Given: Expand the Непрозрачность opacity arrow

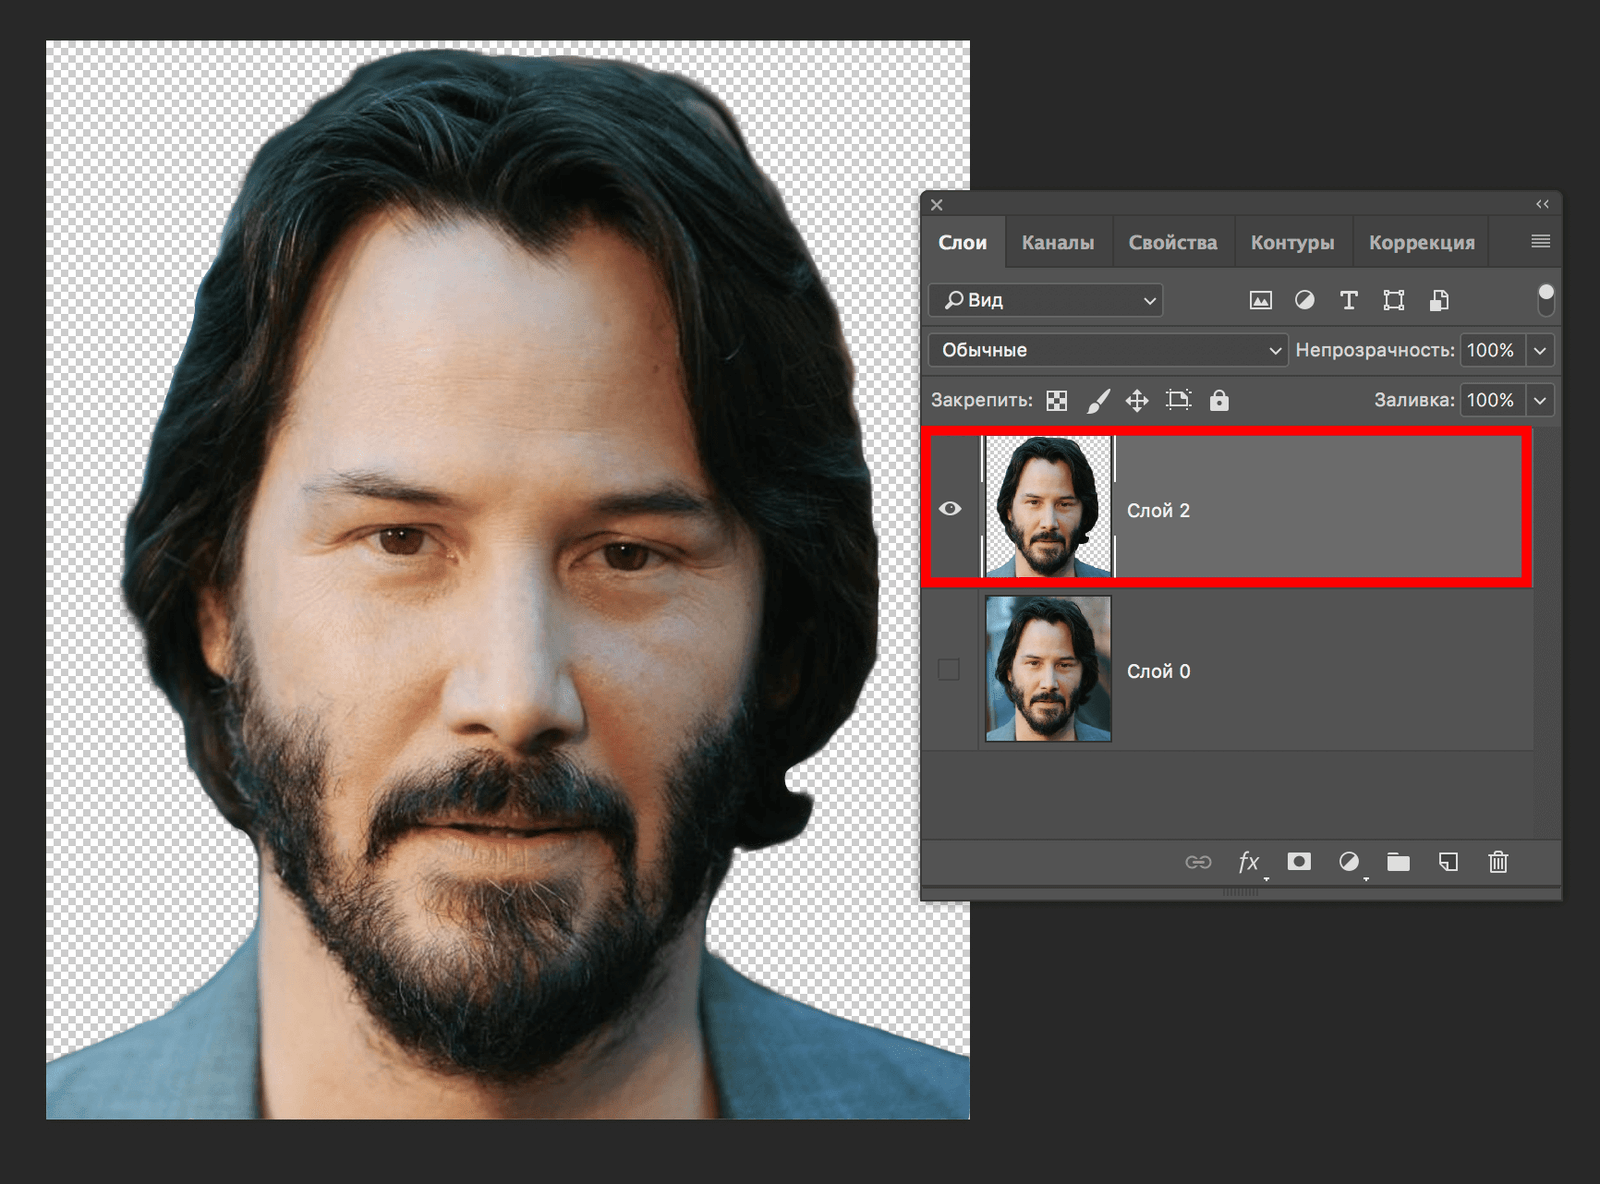Looking at the screenshot, I should tap(1540, 350).
